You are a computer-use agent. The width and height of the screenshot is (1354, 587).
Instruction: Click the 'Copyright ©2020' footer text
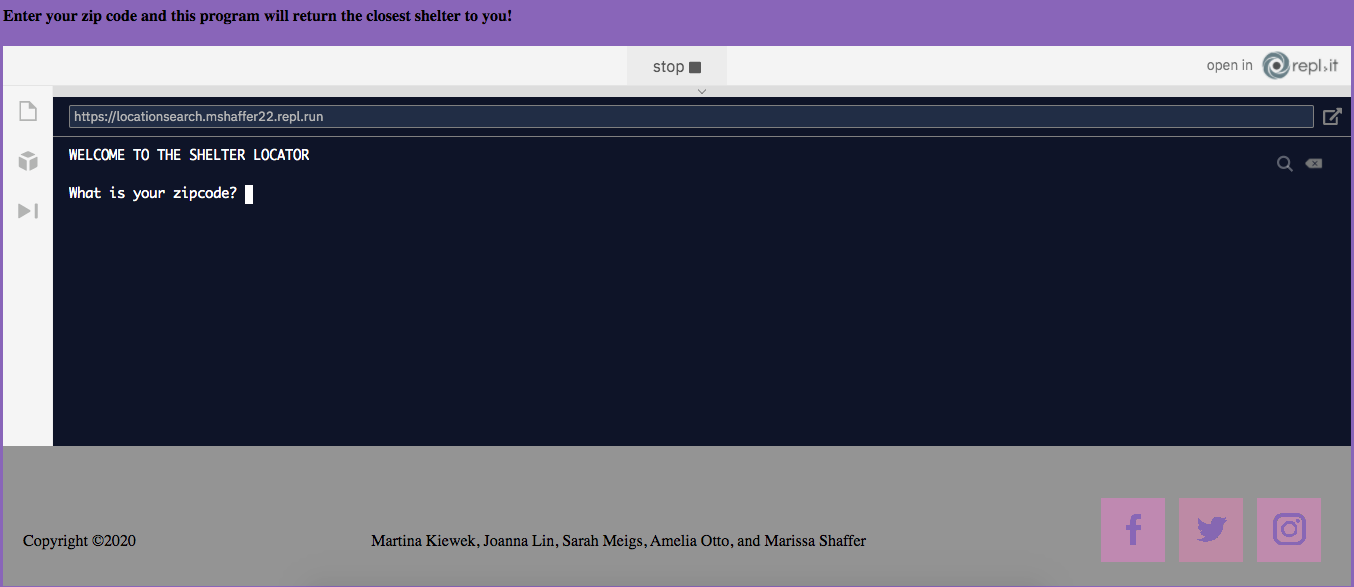[x=80, y=541]
